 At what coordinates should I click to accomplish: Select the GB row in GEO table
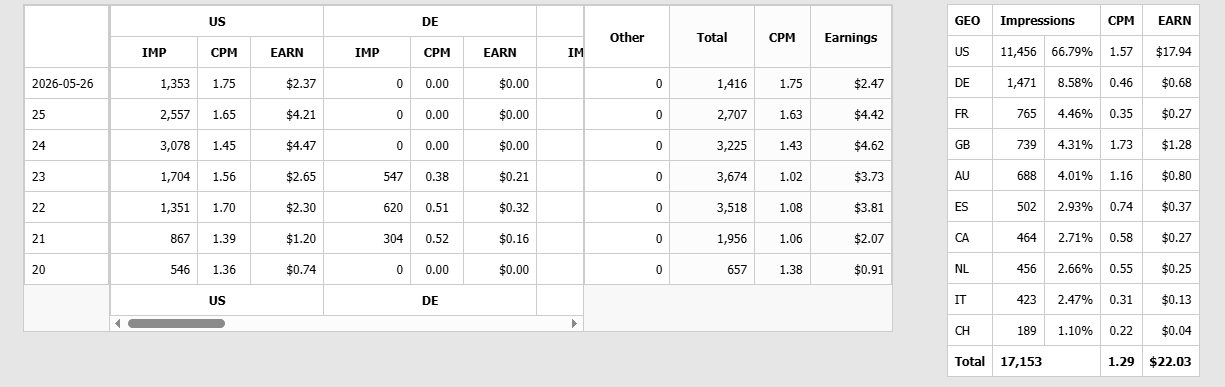(1073, 145)
